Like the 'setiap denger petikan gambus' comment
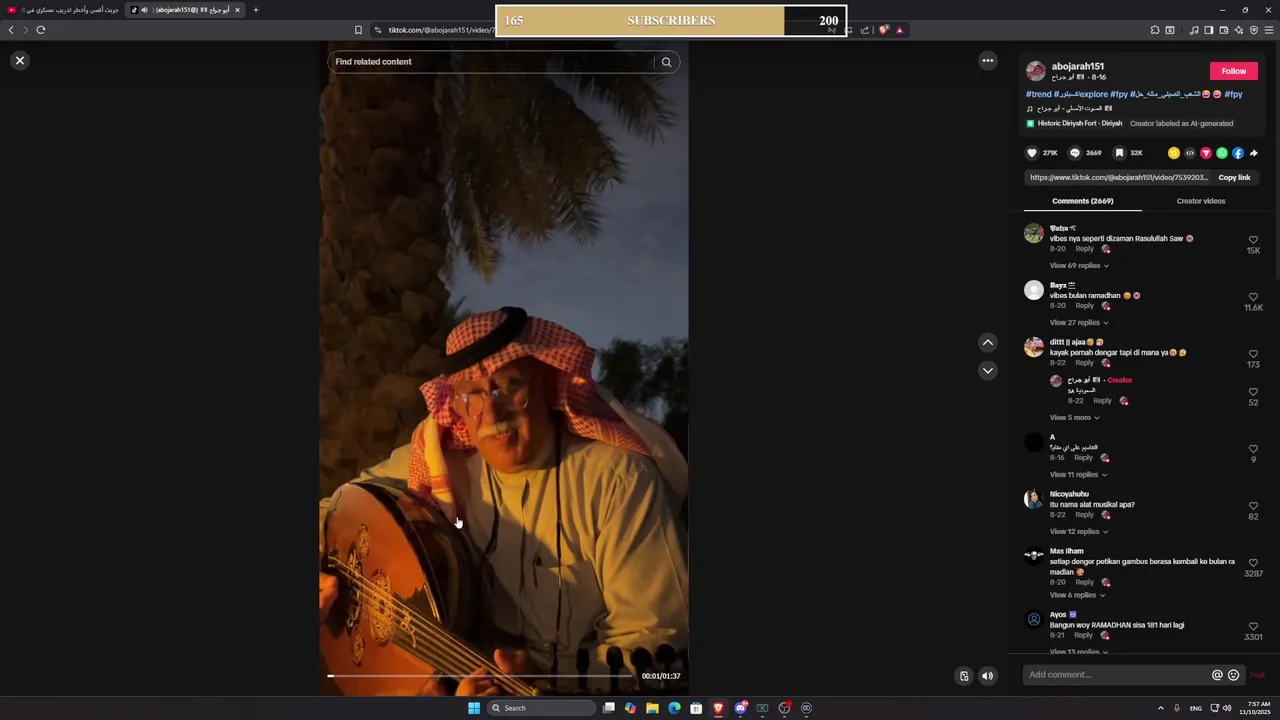 coord(1253,563)
